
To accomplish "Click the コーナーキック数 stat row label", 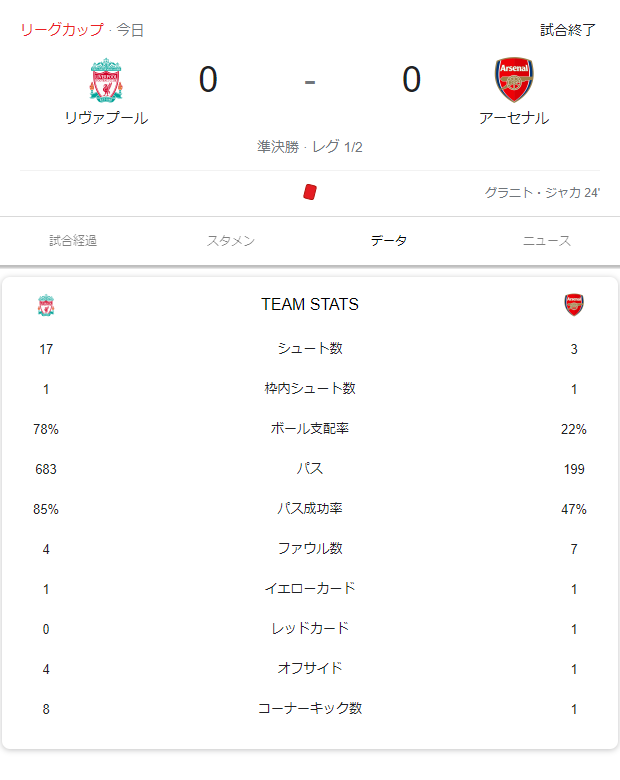I will click(310, 708).
